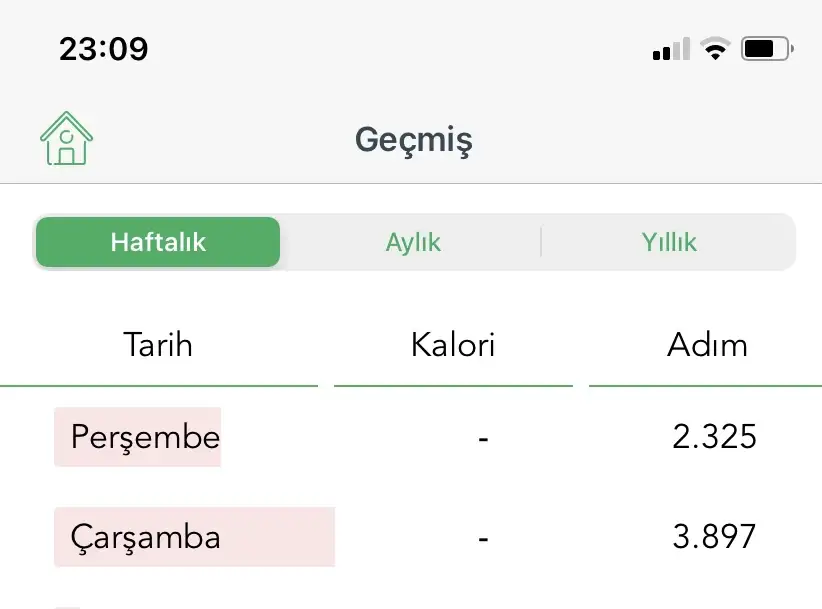Tap the Geçmiş page title
Screen dimensions: 822x609
pyautogui.click(x=413, y=141)
